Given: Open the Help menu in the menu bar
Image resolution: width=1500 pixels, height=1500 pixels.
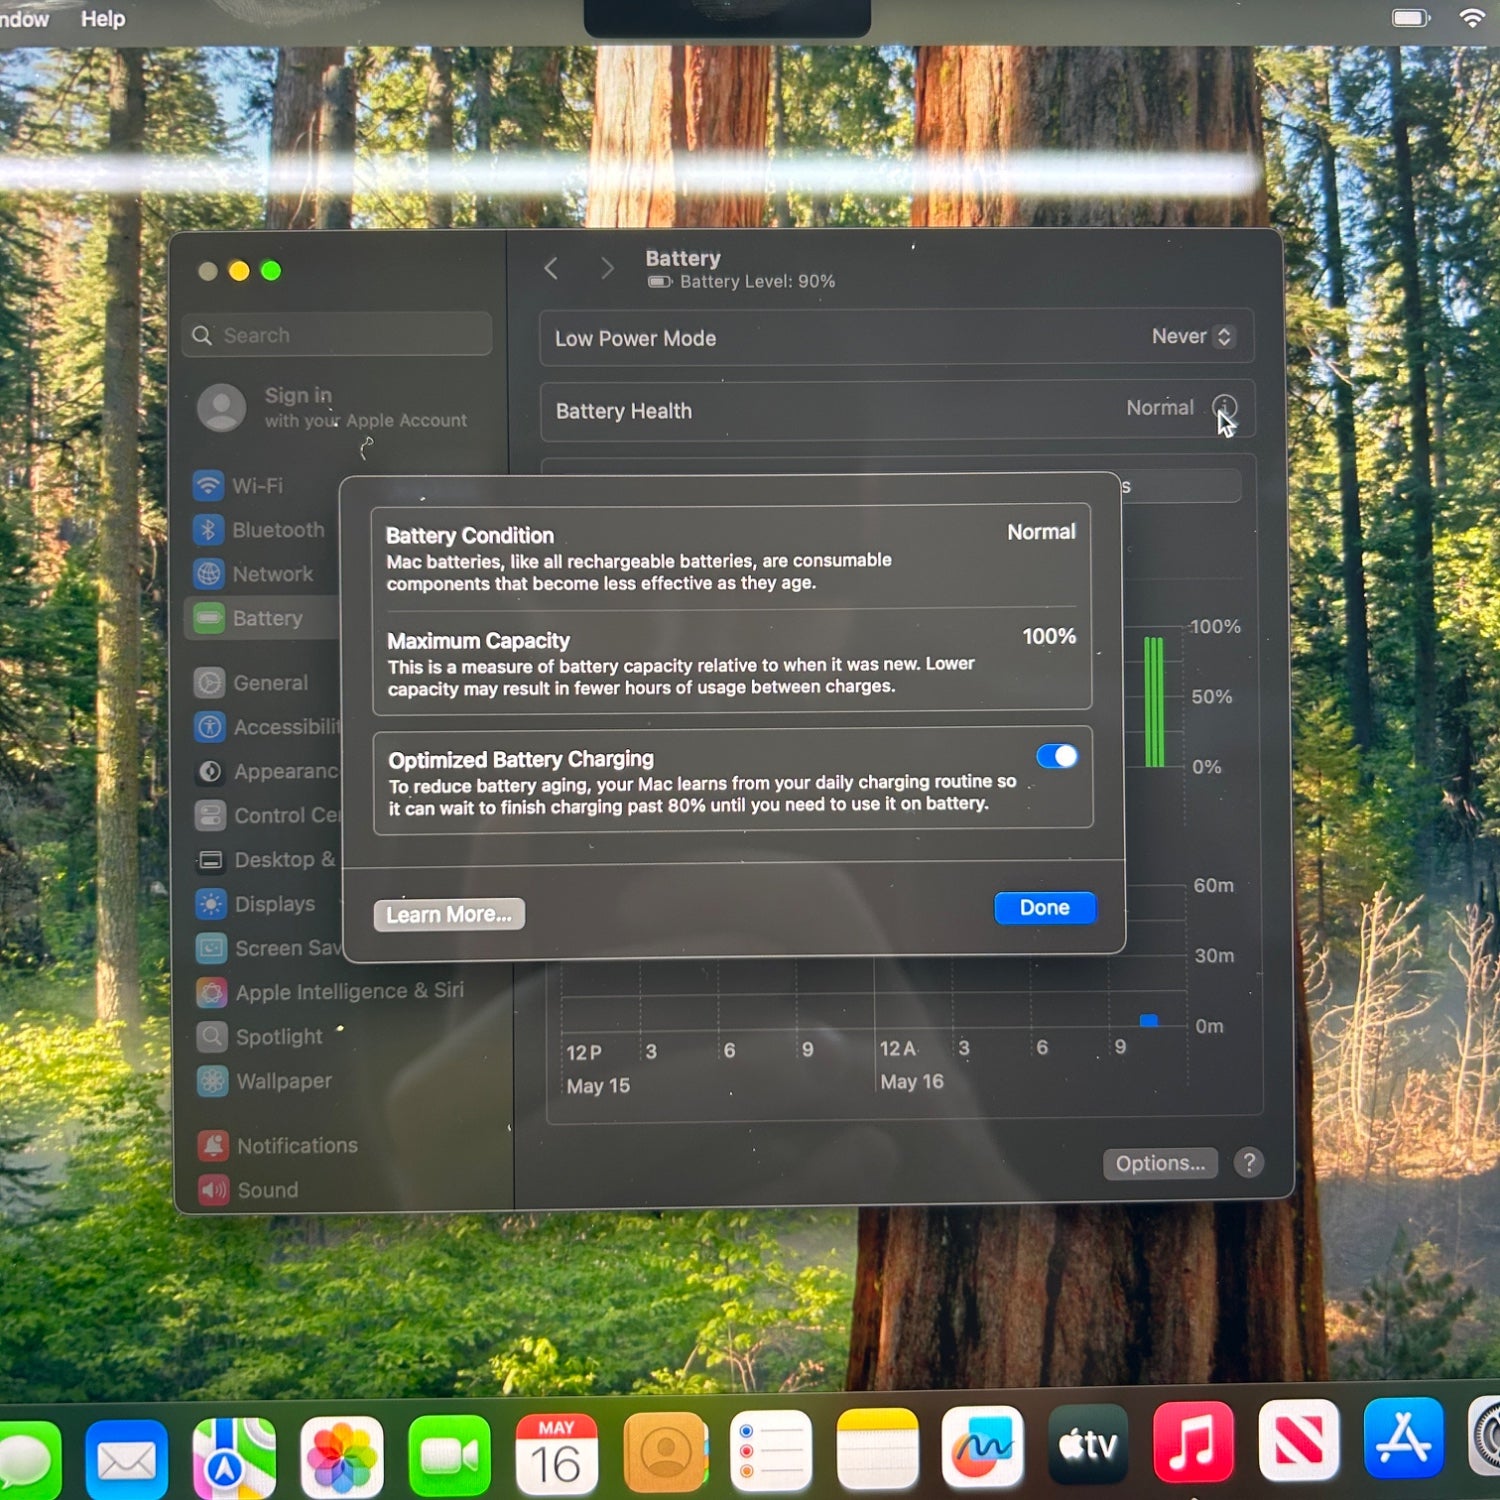Looking at the screenshot, I should tap(103, 18).
